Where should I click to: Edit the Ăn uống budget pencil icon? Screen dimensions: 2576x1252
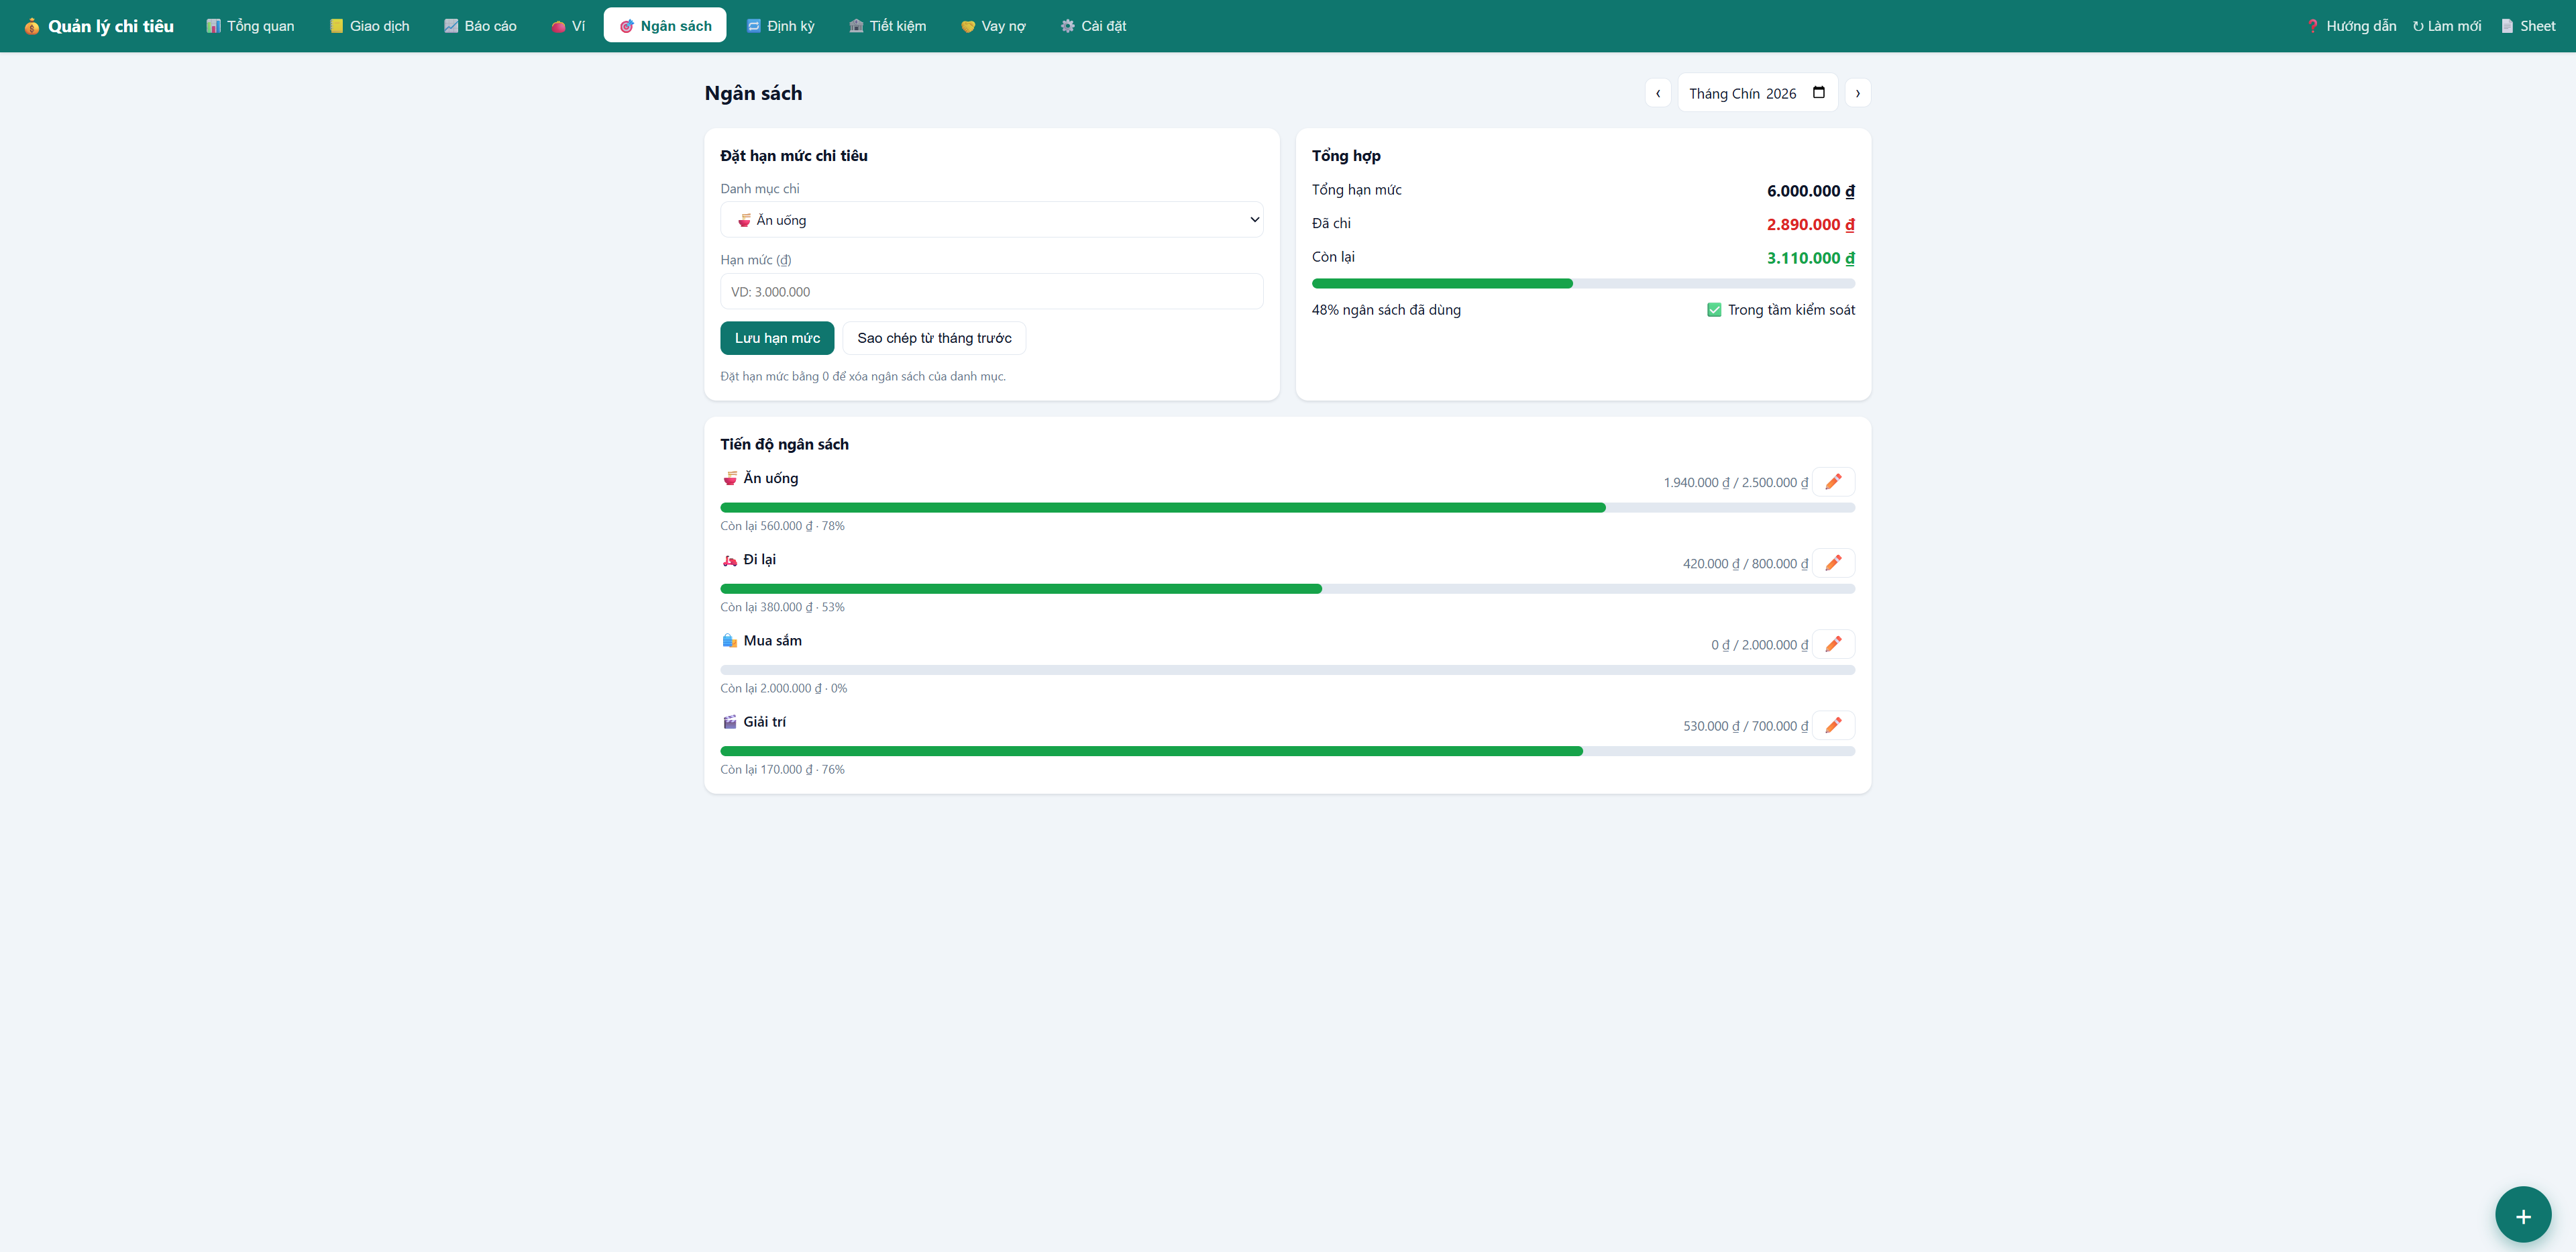coord(1833,482)
